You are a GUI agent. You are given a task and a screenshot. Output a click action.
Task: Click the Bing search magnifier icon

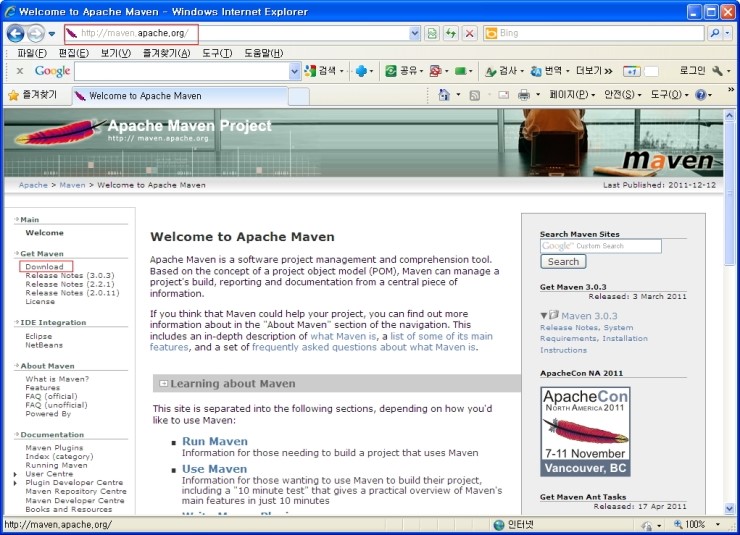(715, 33)
